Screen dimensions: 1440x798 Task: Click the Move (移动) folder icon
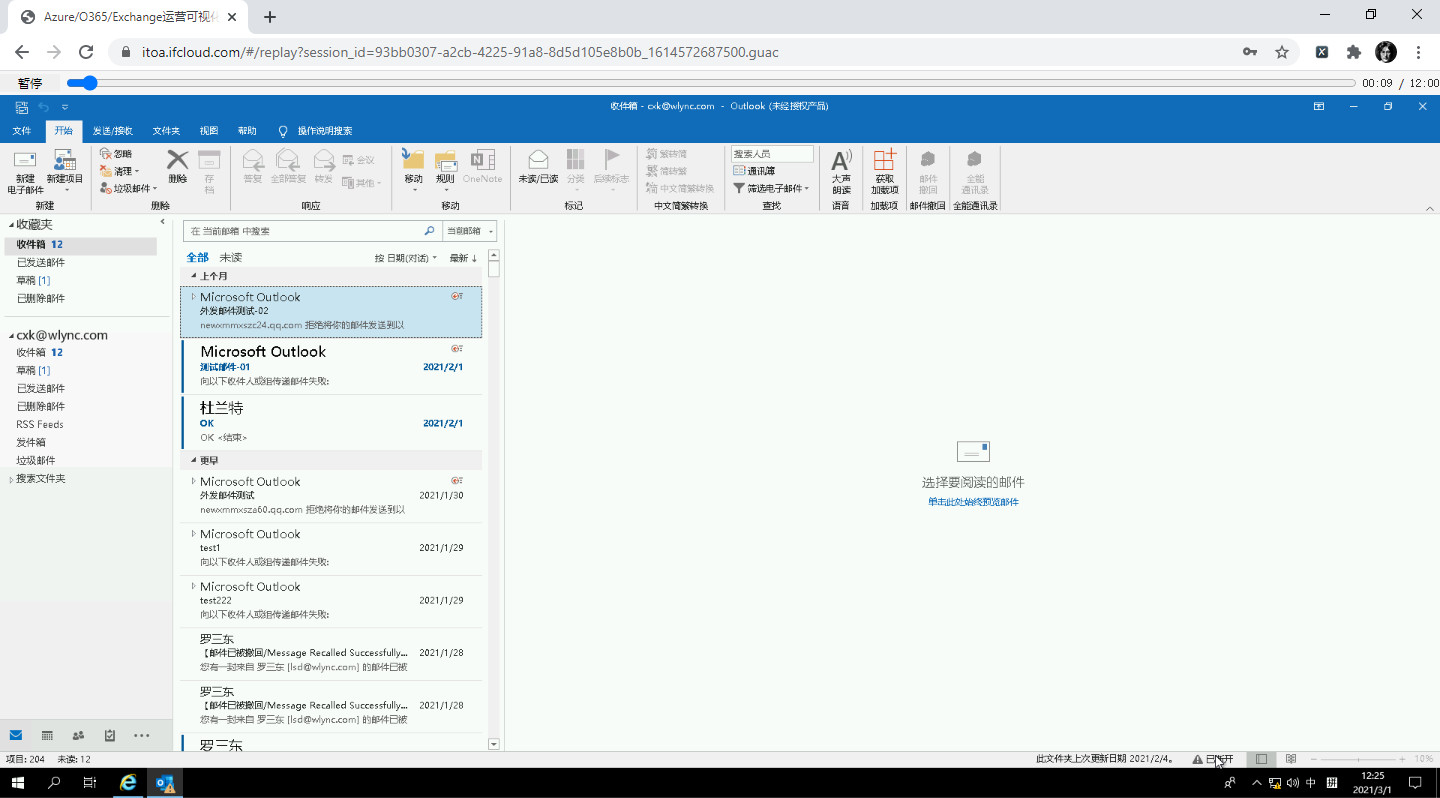coord(413,159)
